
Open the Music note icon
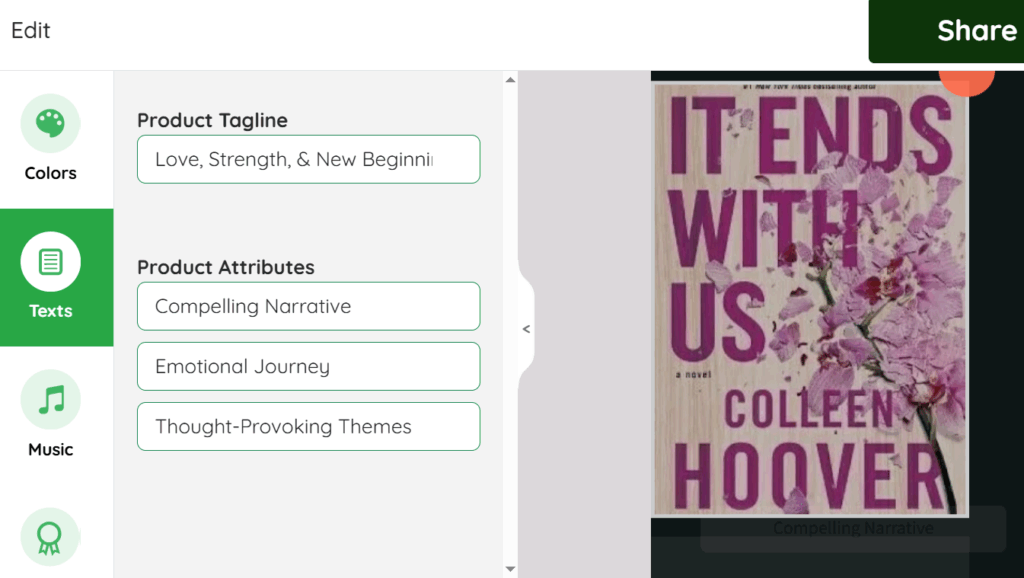point(50,400)
